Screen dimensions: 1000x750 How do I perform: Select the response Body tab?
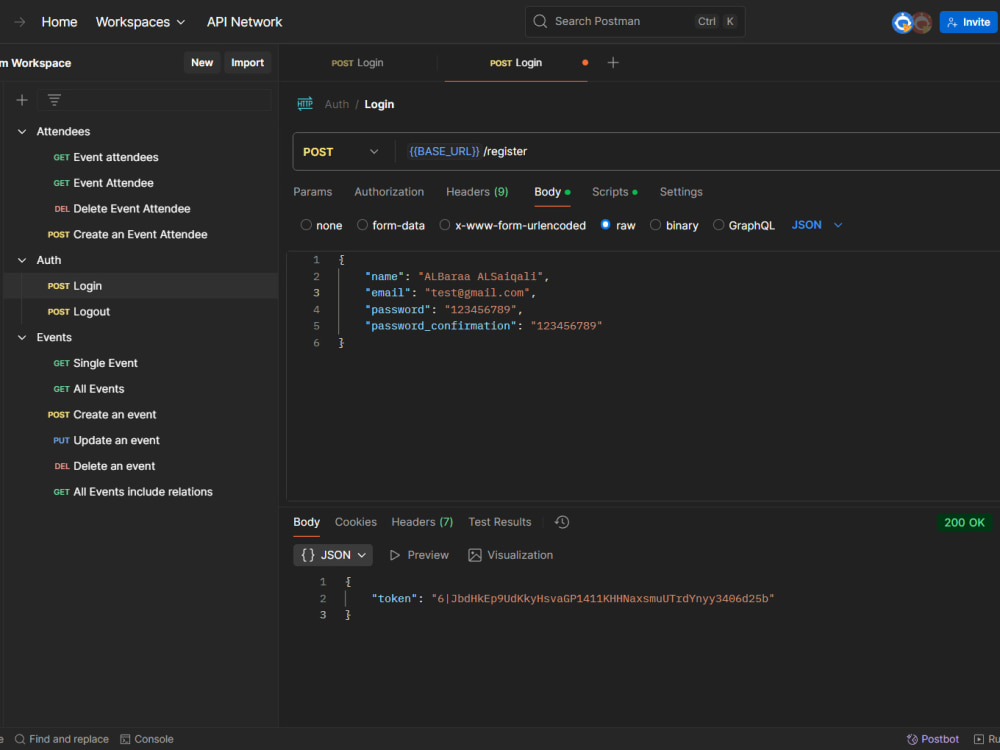click(306, 522)
